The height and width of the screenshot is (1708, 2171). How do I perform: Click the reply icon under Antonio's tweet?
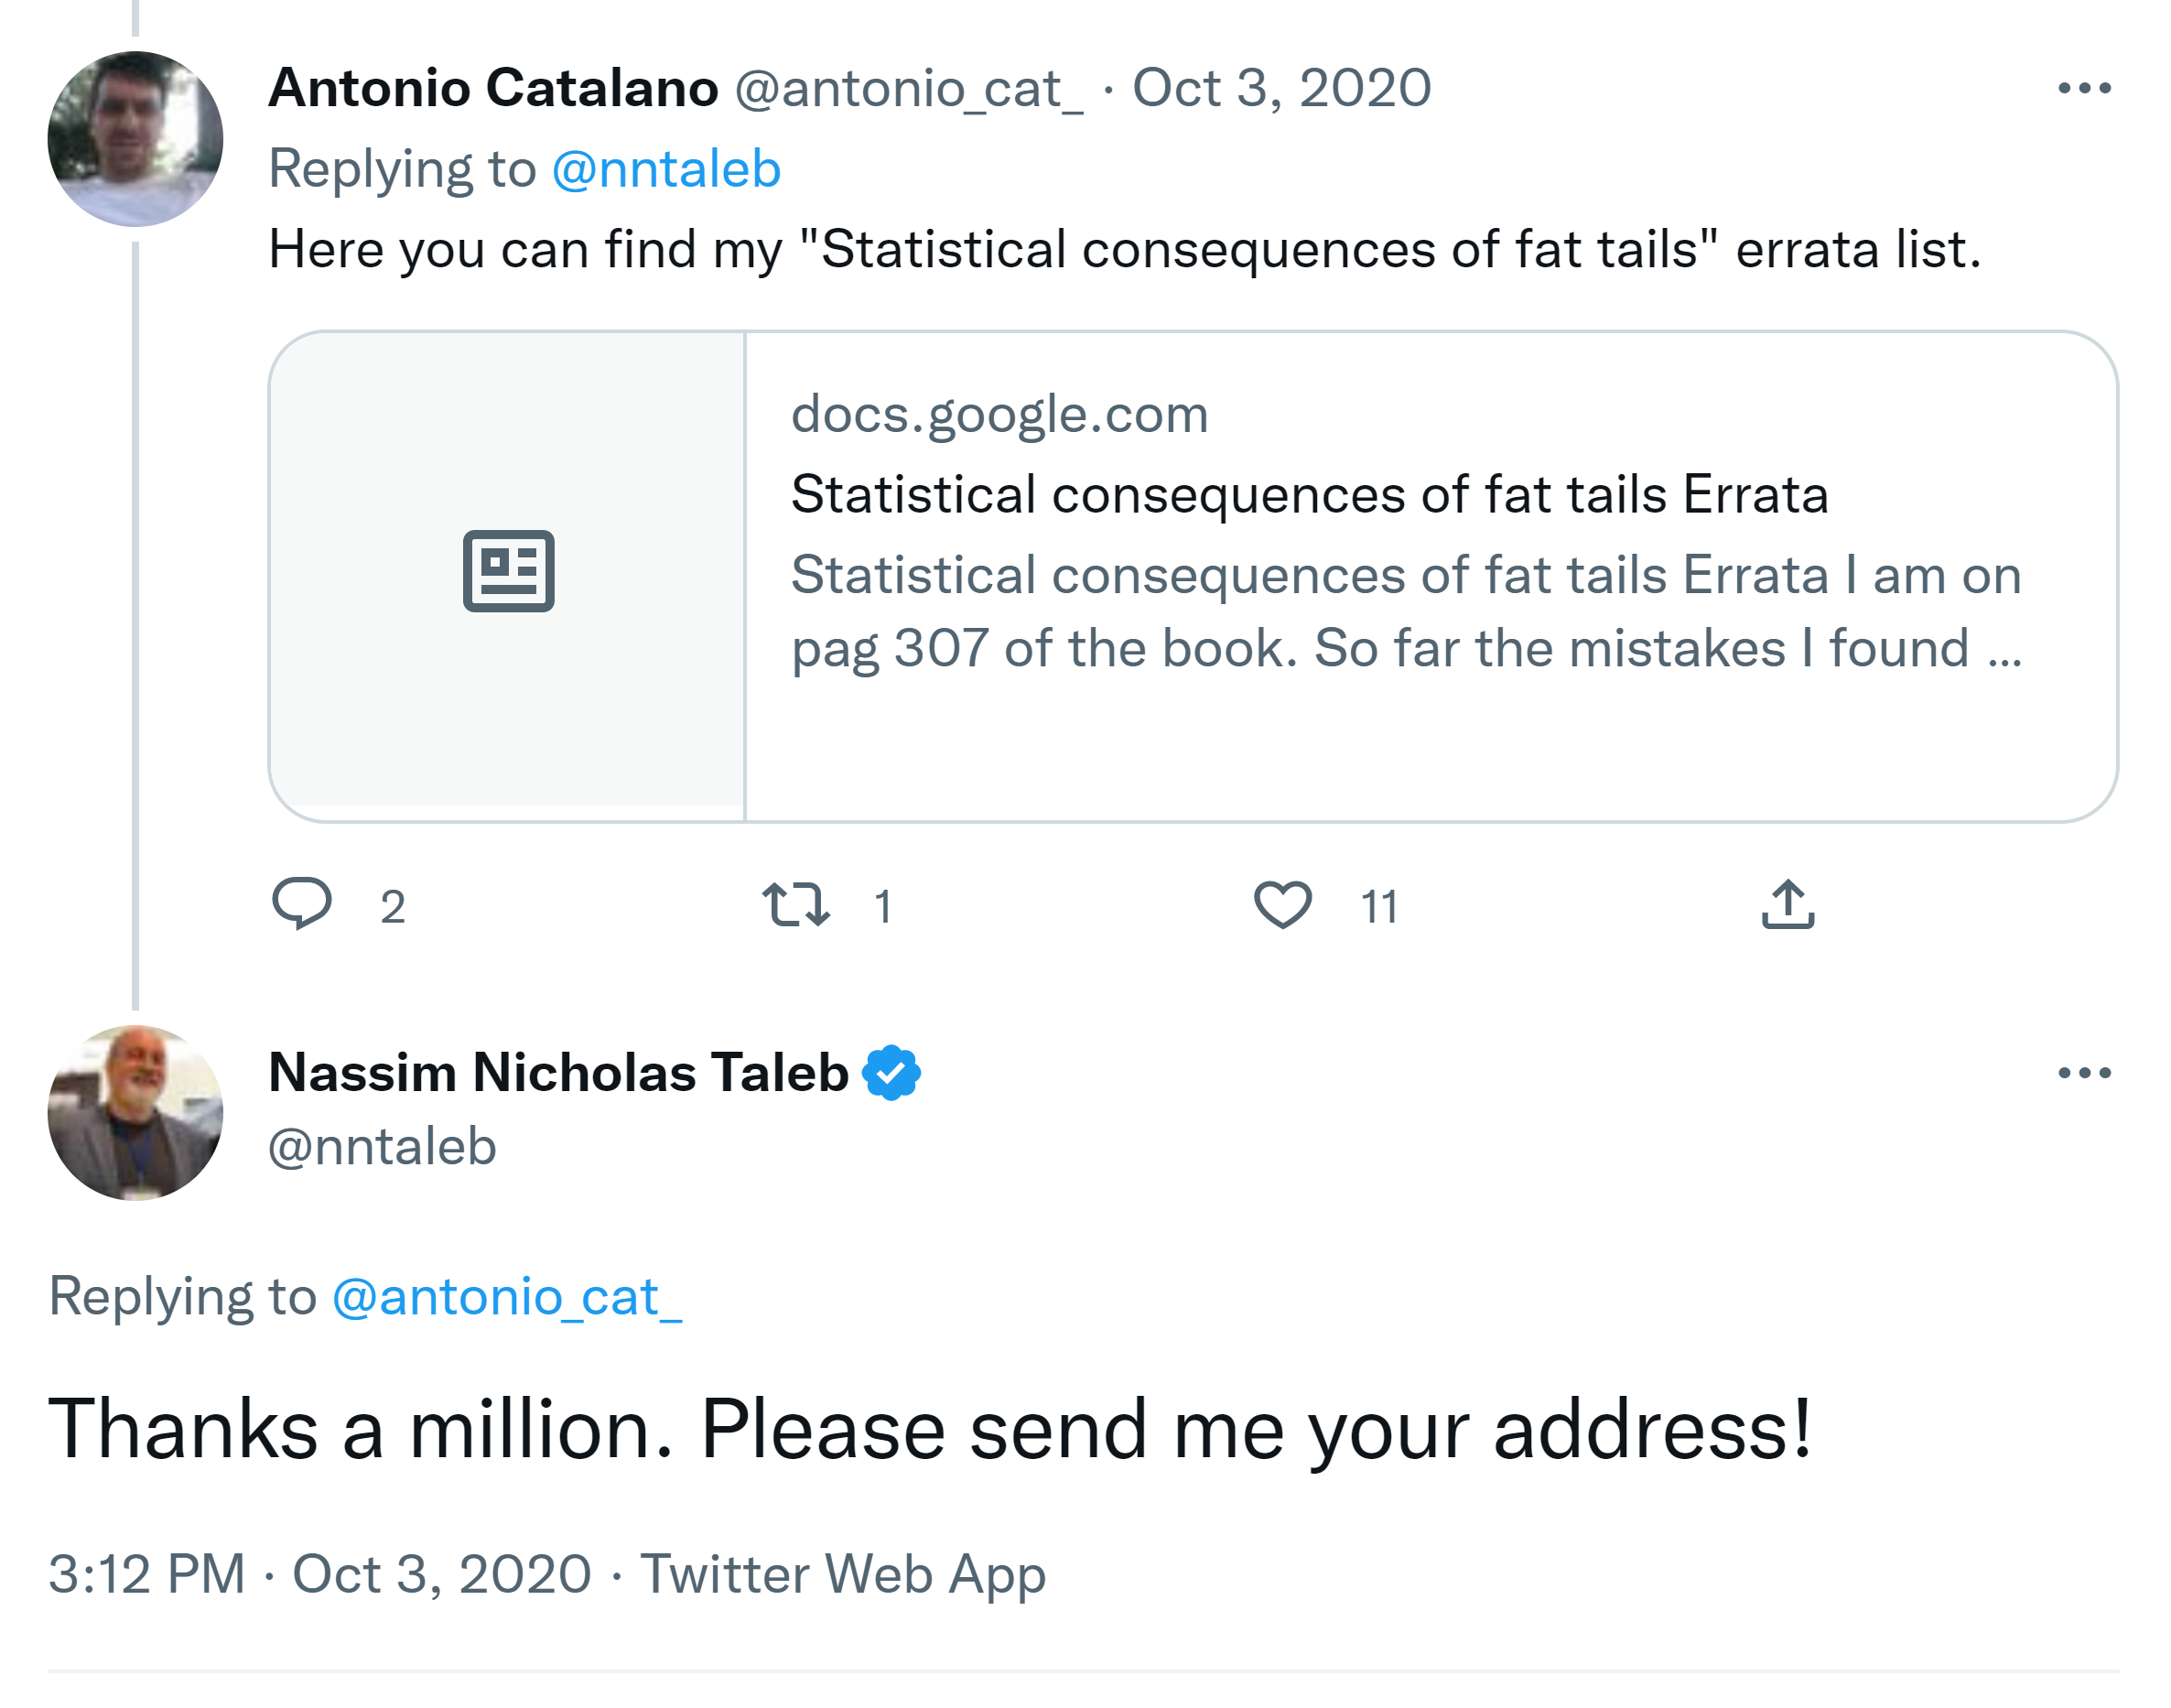pyautogui.click(x=301, y=904)
